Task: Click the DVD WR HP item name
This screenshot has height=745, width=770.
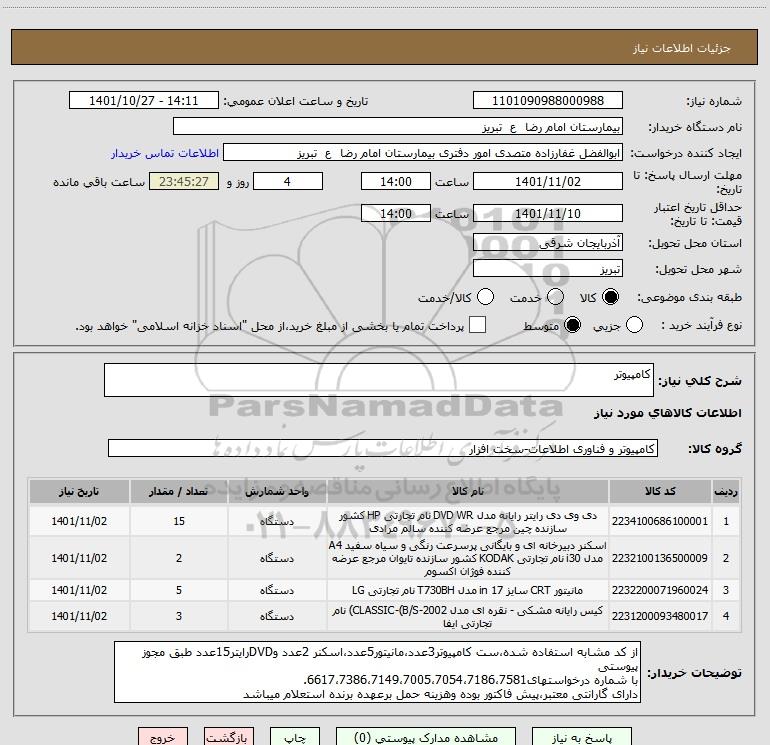Action: [468, 522]
